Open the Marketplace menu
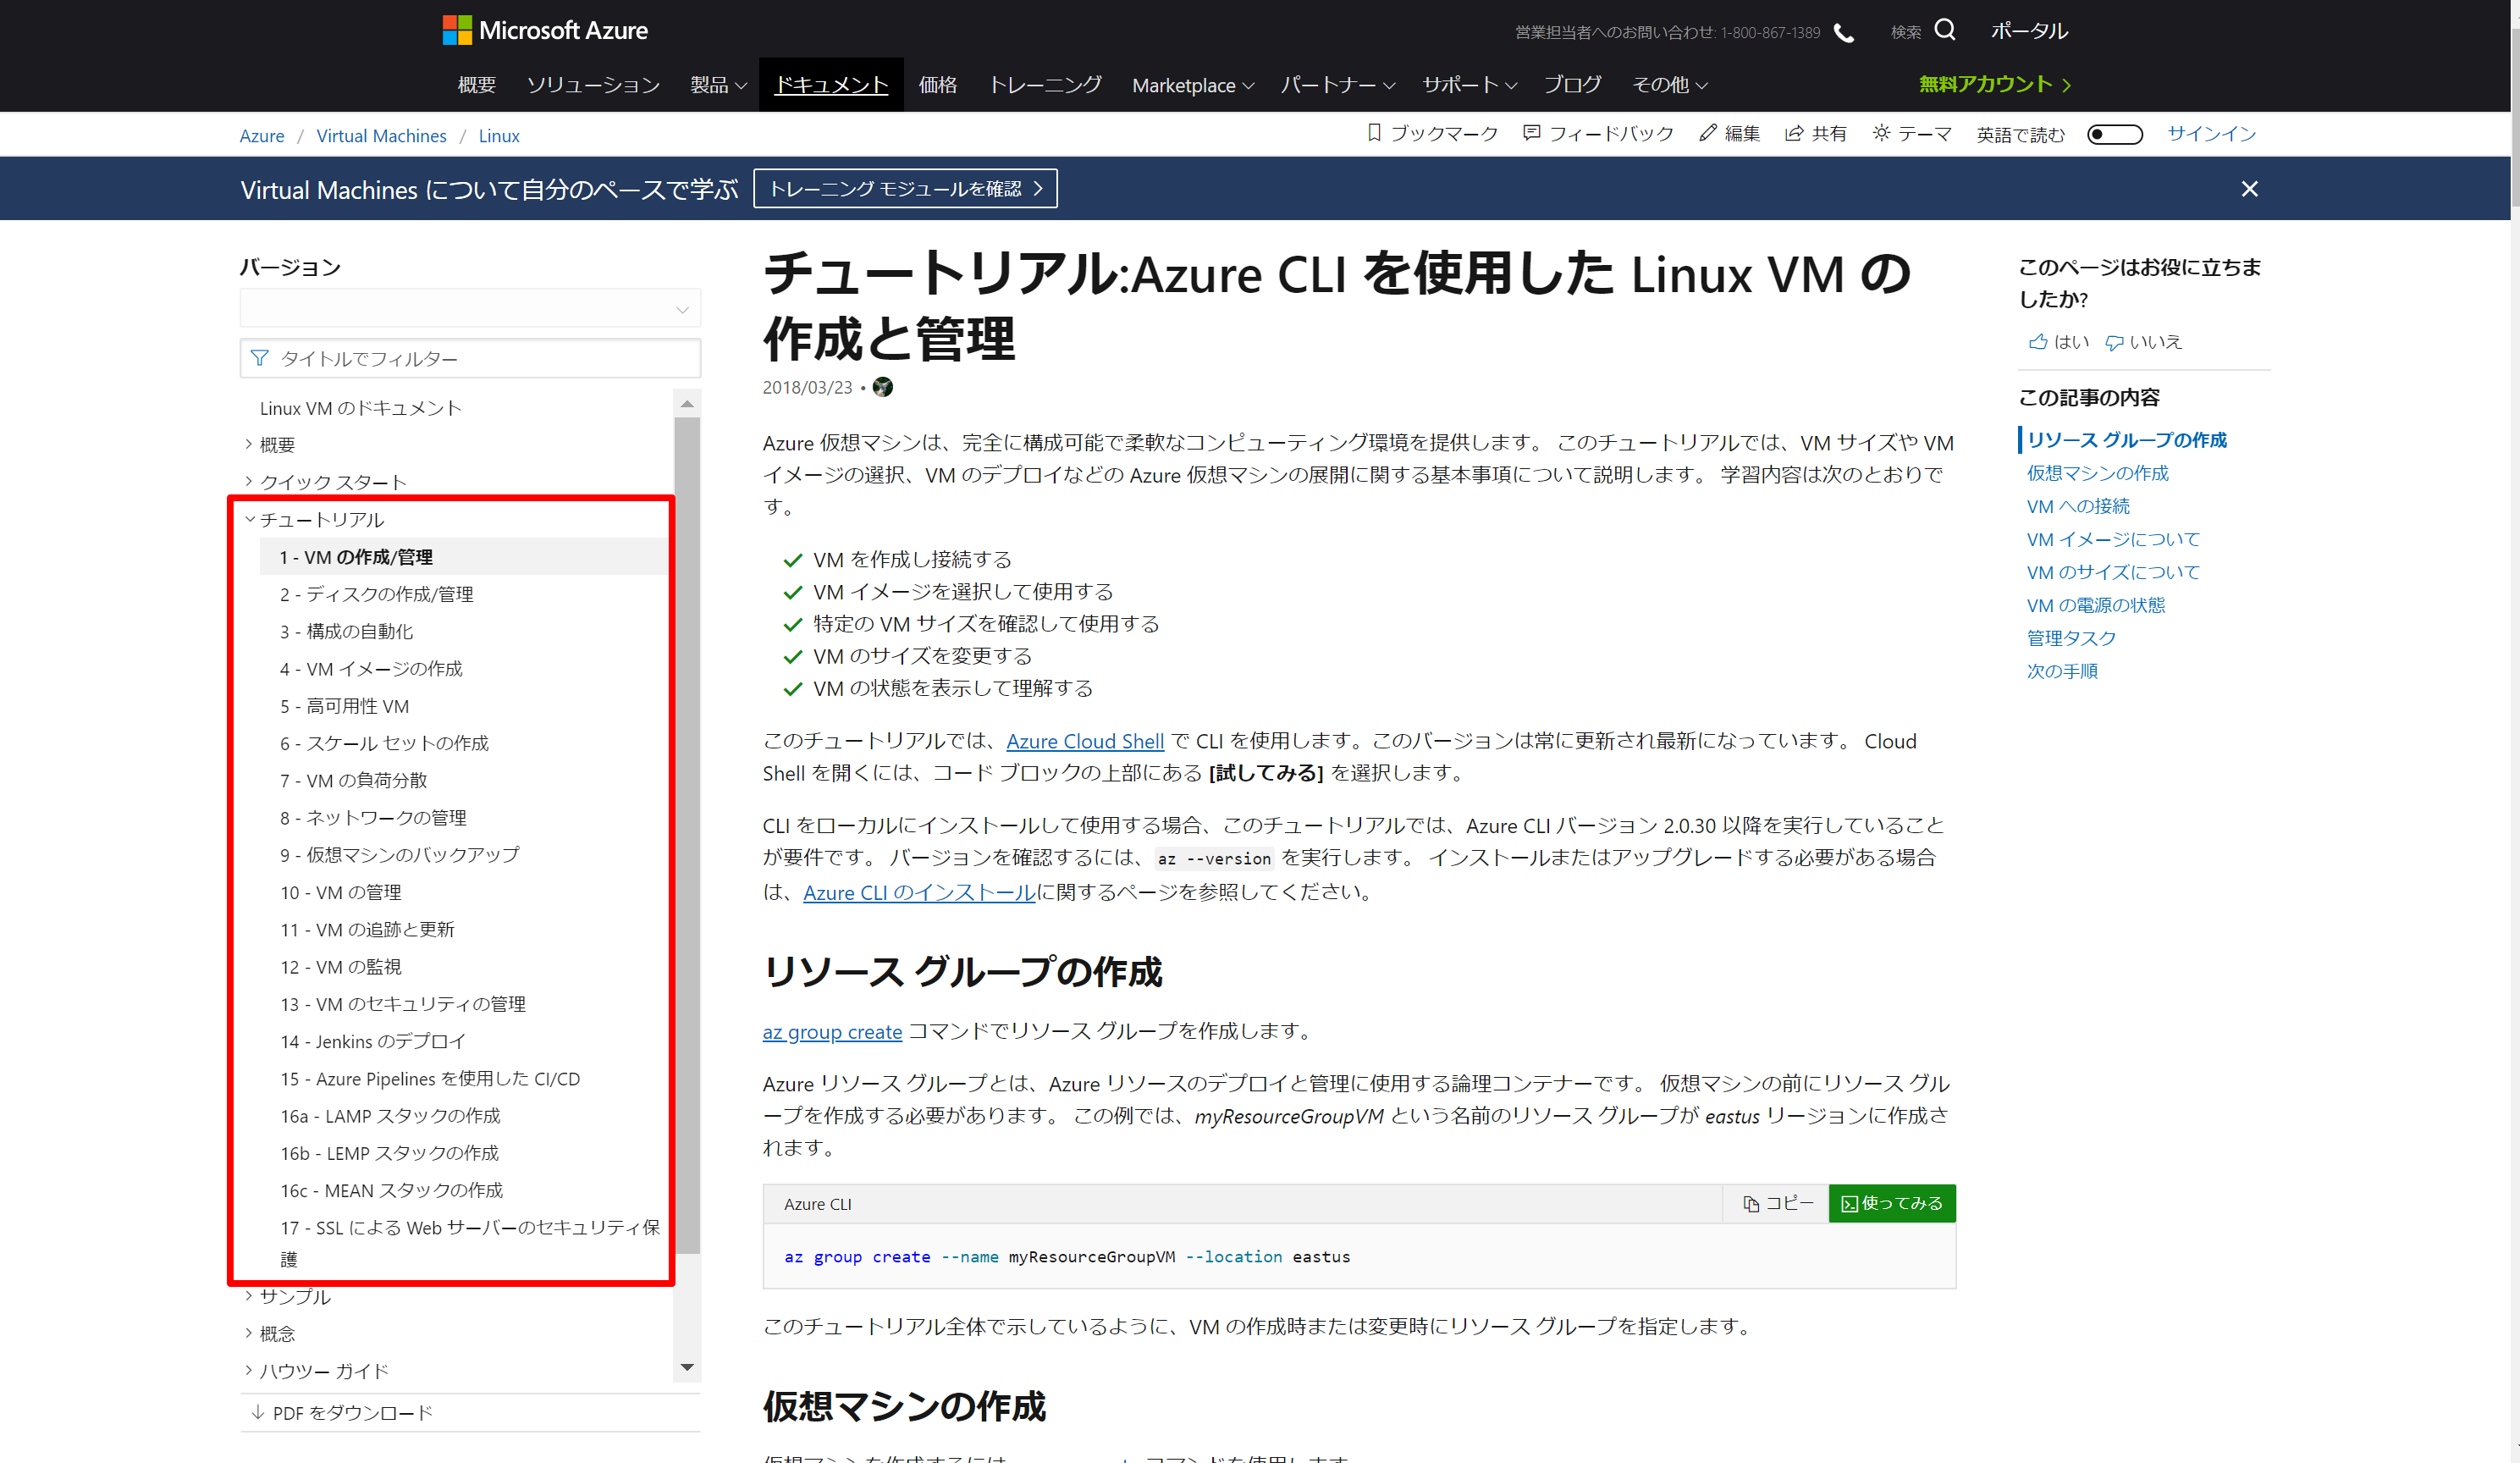2520x1463 pixels. point(1192,85)
